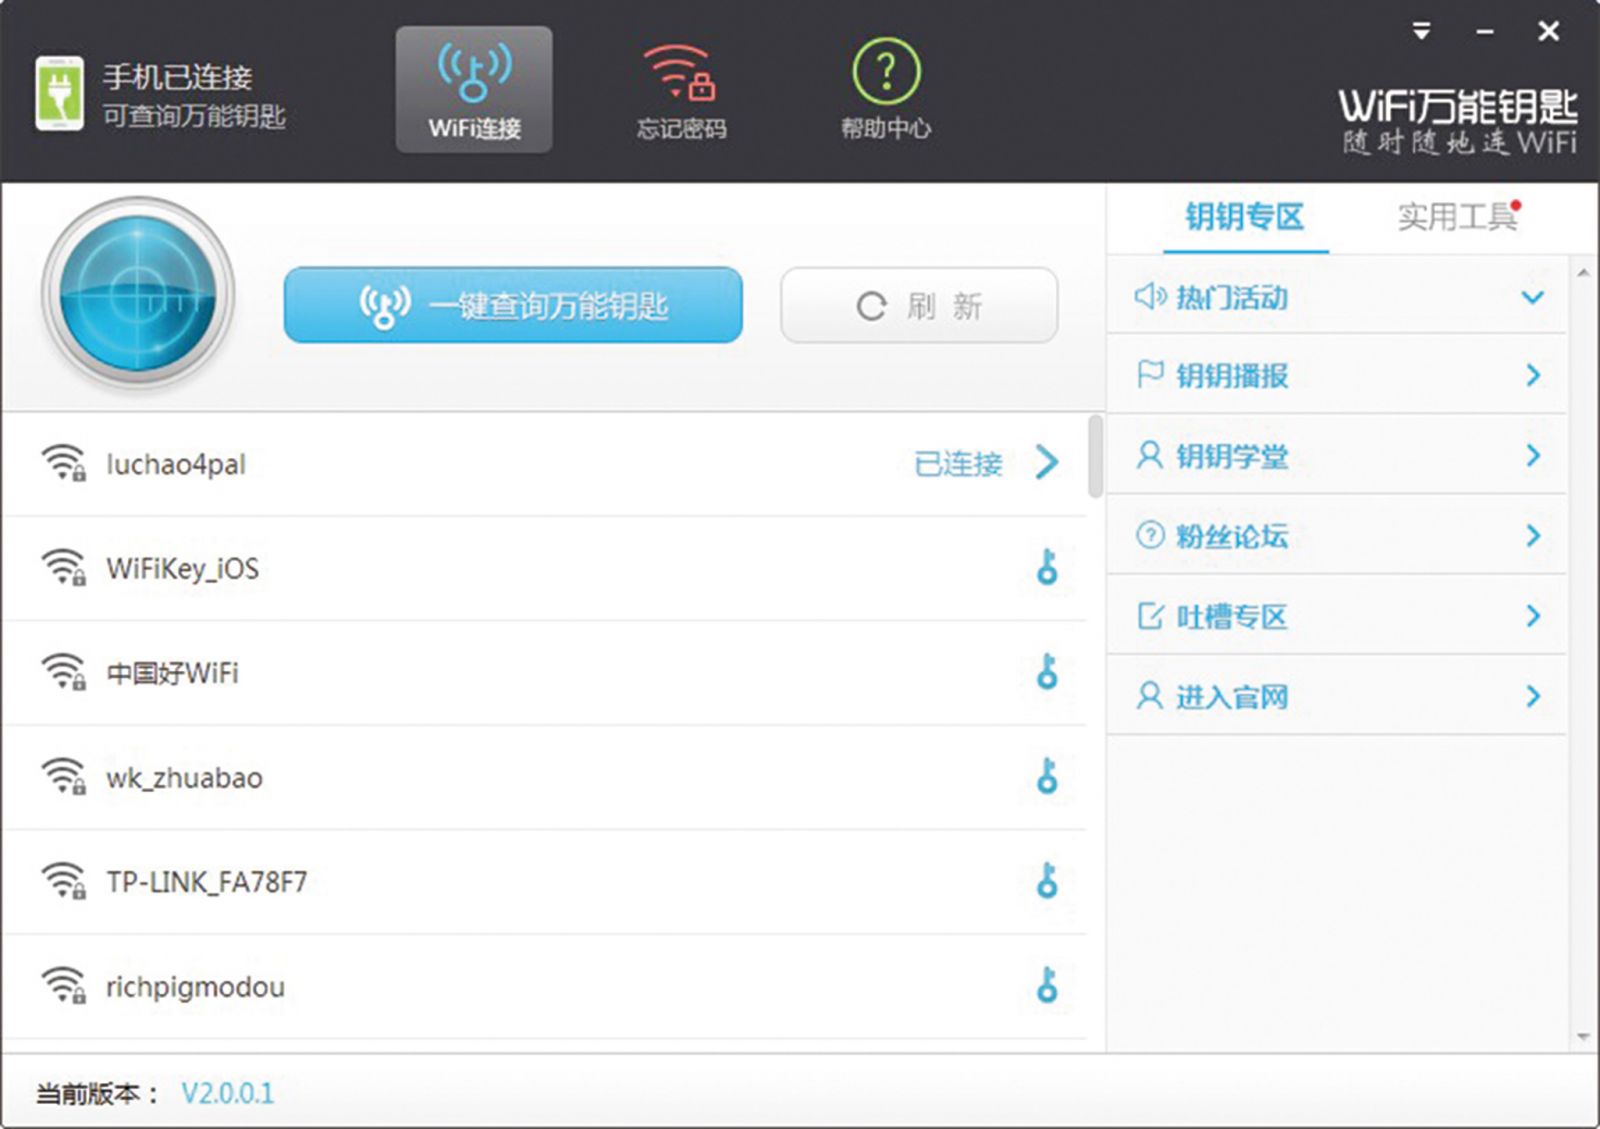Viewport: 1600px width, 1129px height.
Task: Click the person icon beside 钥钥学堂
Action: 1150,456
